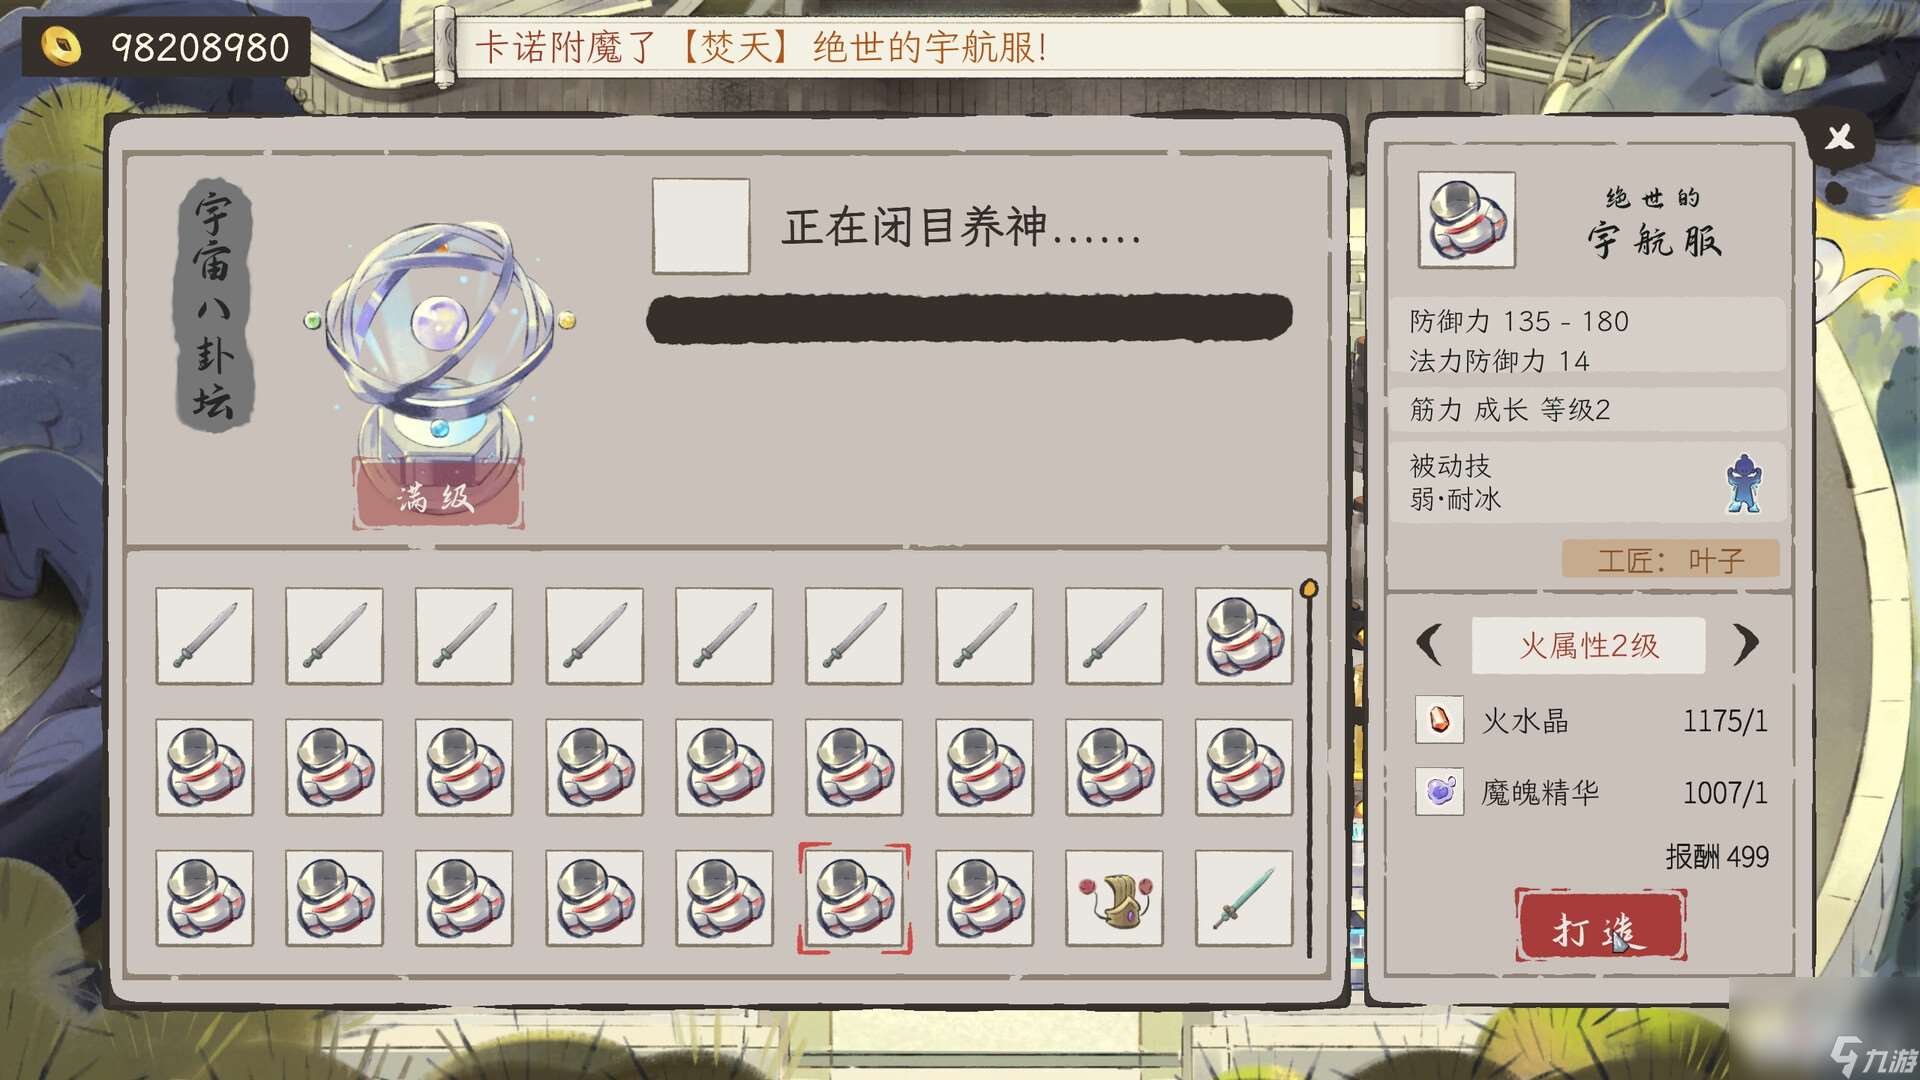
Task: Close the enchanting panel with X
Action: 1840,138
